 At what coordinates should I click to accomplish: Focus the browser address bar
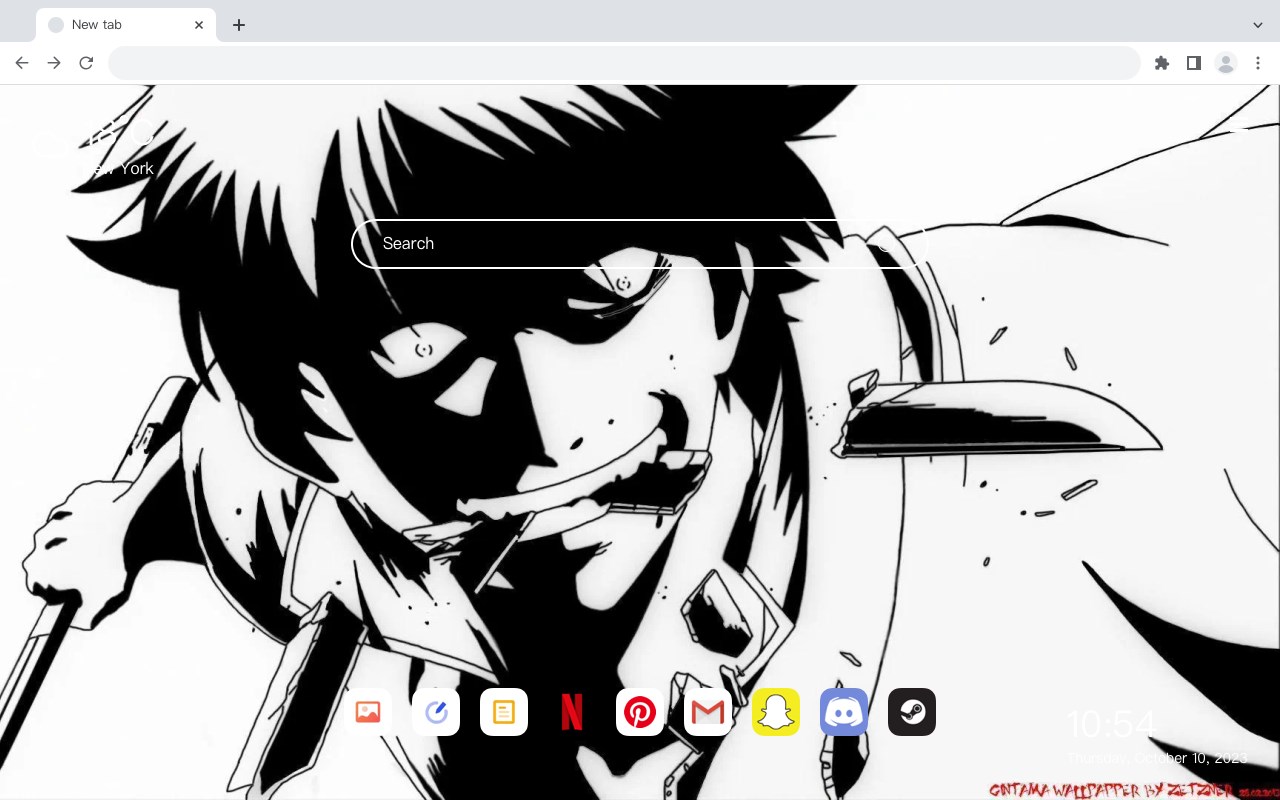624,63
